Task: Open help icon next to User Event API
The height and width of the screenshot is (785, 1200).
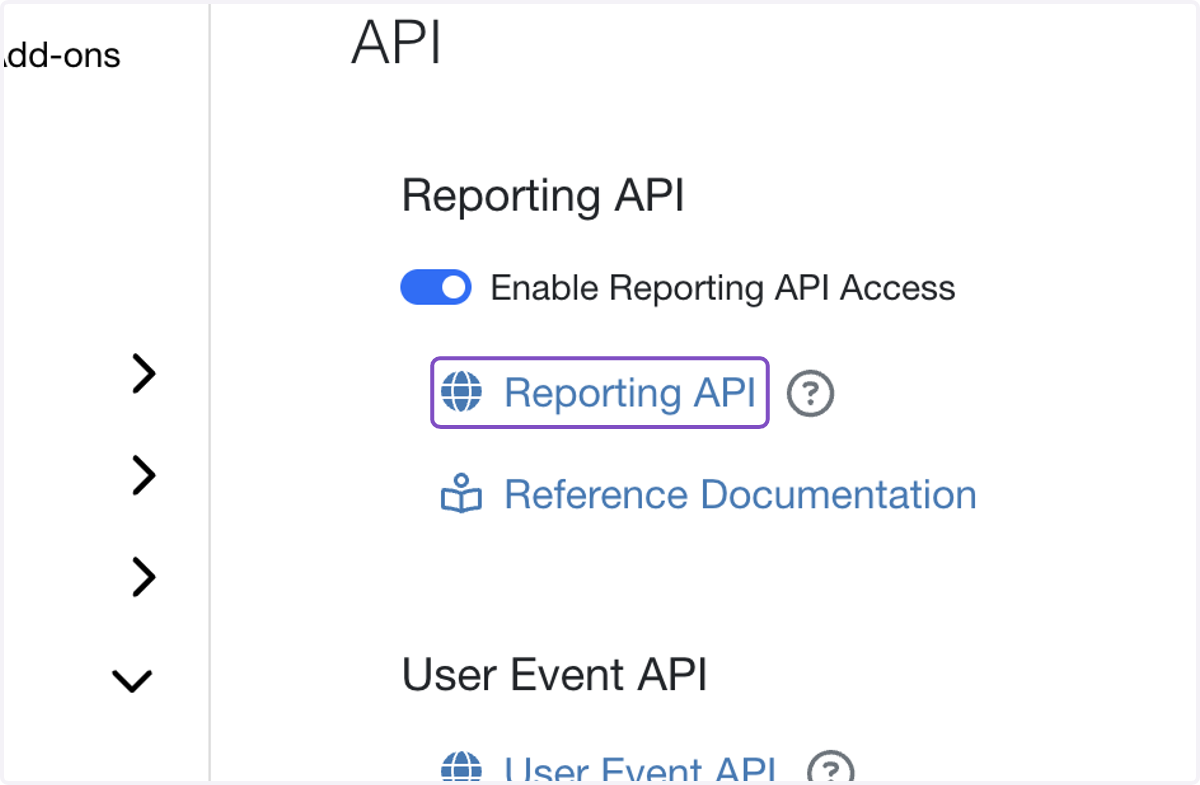Action: (830, 768)
